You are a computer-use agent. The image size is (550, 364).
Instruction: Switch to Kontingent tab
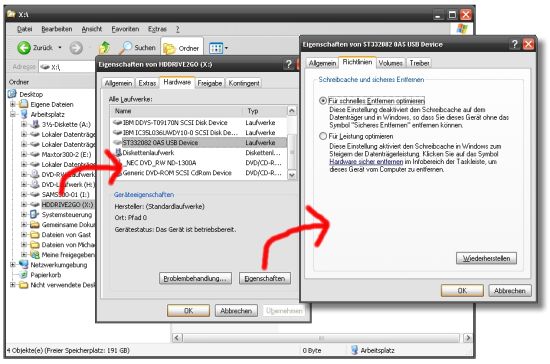tap(244, 83)
